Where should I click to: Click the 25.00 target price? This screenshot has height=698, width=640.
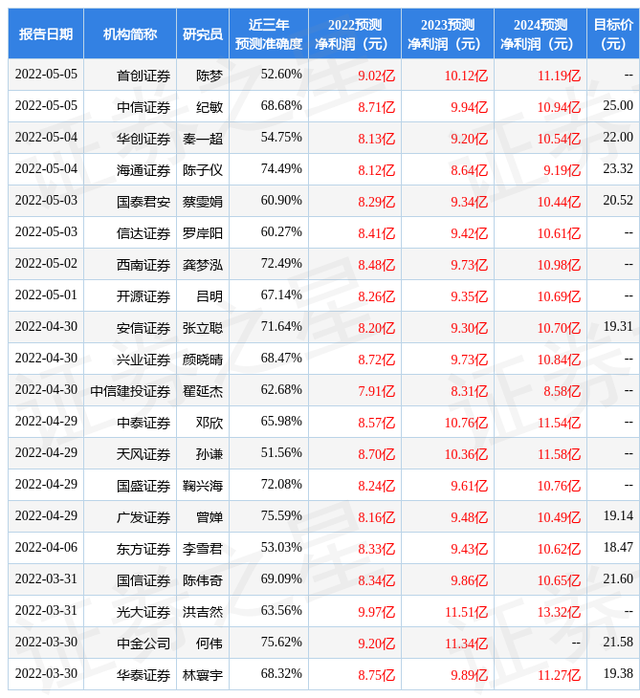tap(618, 106)
